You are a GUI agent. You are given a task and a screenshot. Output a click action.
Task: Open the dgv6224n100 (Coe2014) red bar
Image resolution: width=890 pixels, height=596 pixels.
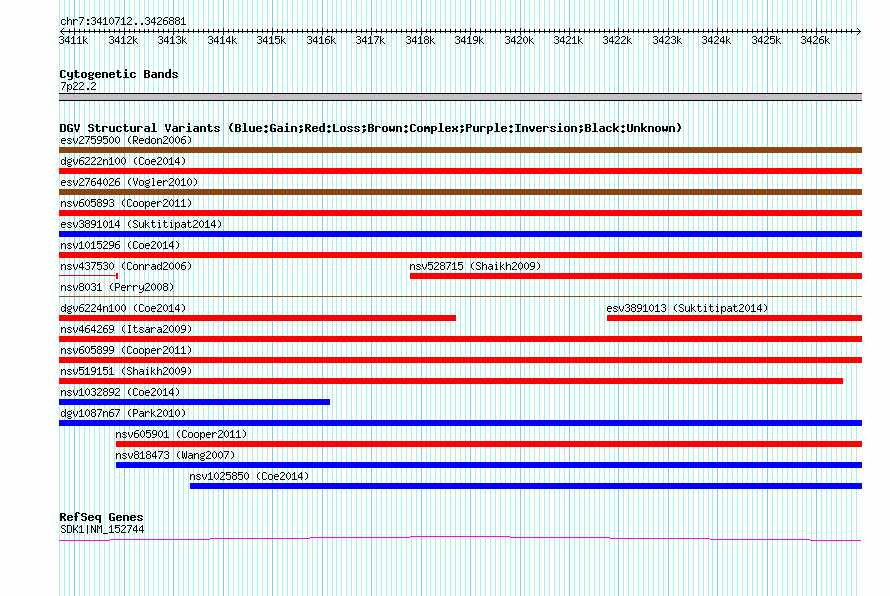(257, 318)
